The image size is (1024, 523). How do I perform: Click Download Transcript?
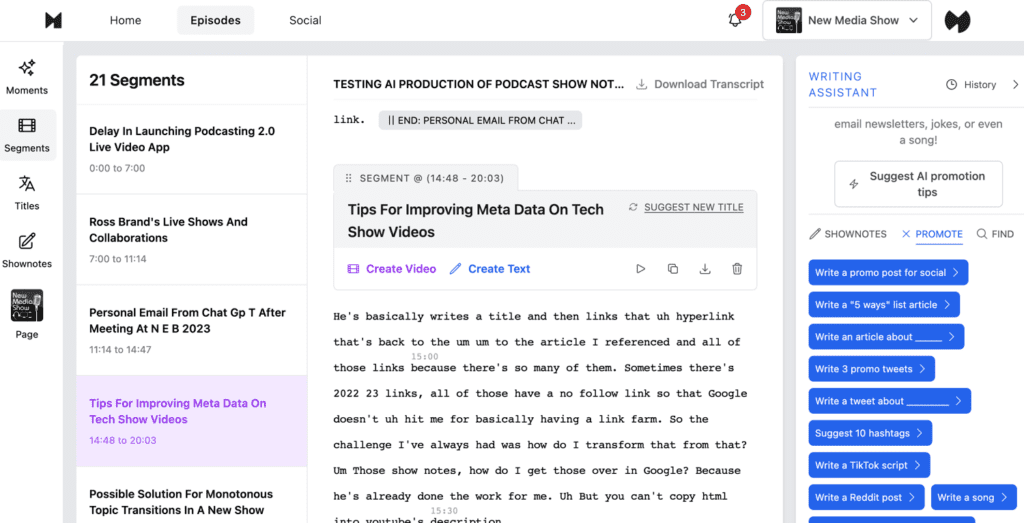[x=700, y=84]
